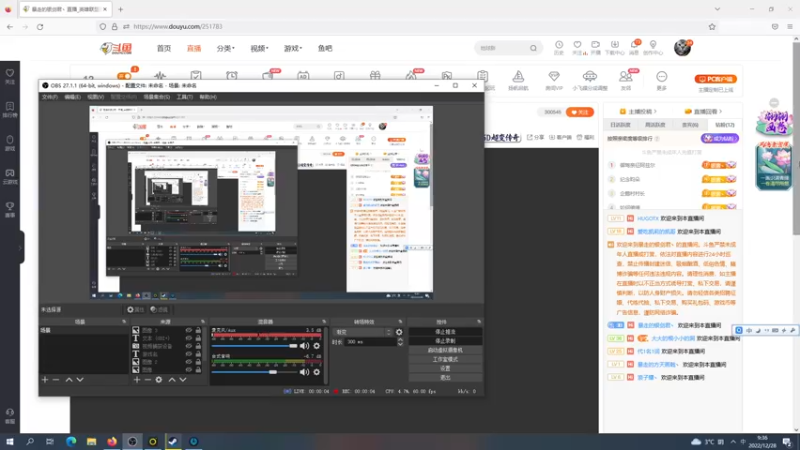Adjust the Mic/Aux volume slider
Screen dimensions: 800x450
coord(254,346)
